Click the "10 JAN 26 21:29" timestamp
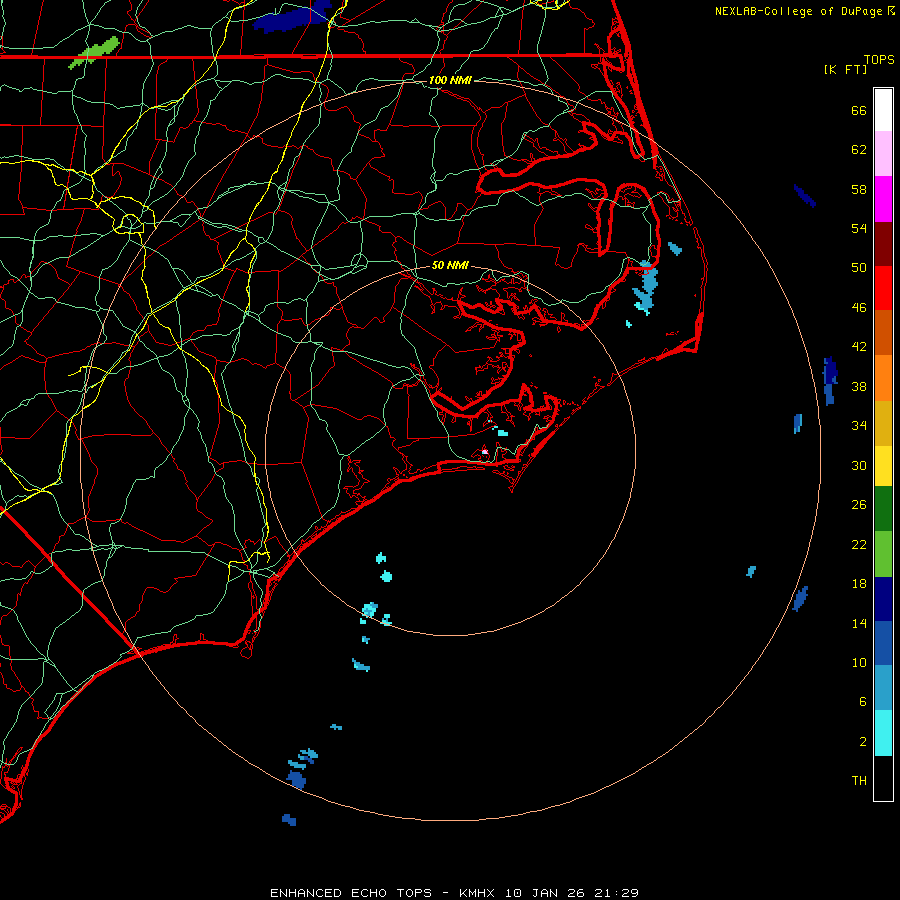900x900 pixels. click(x=572, y=893)
